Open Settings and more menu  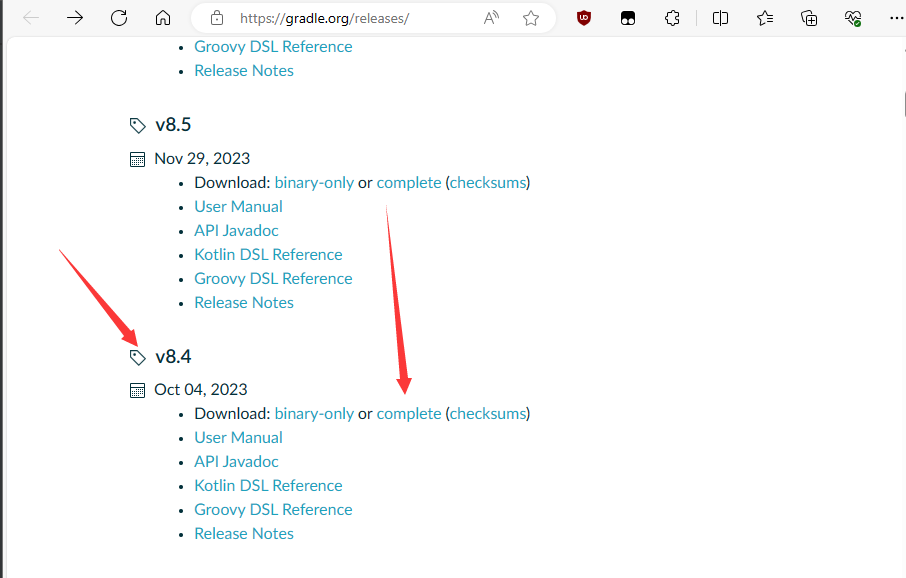click(x=897, y=18)
